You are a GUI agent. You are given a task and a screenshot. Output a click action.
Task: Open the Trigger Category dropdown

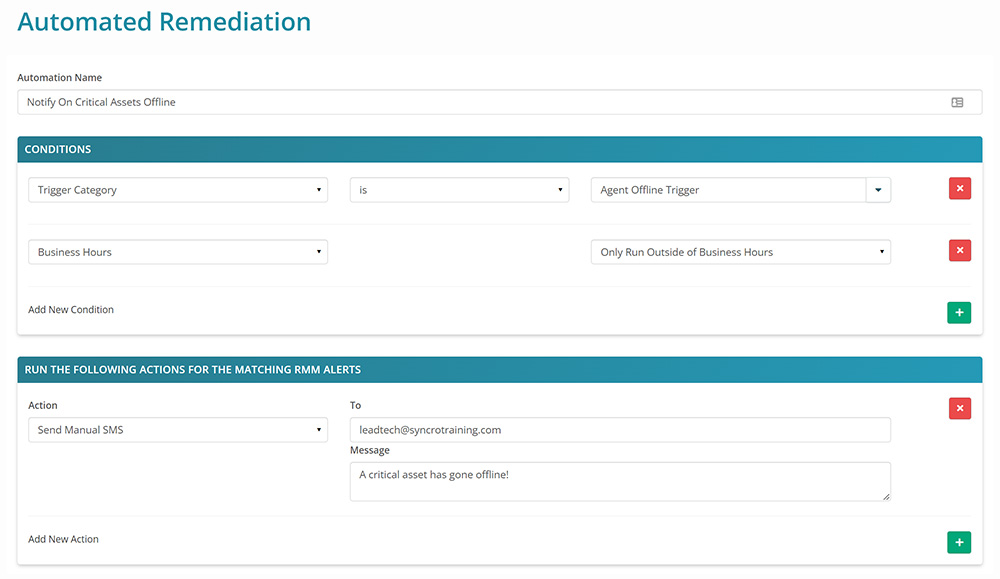178,190
